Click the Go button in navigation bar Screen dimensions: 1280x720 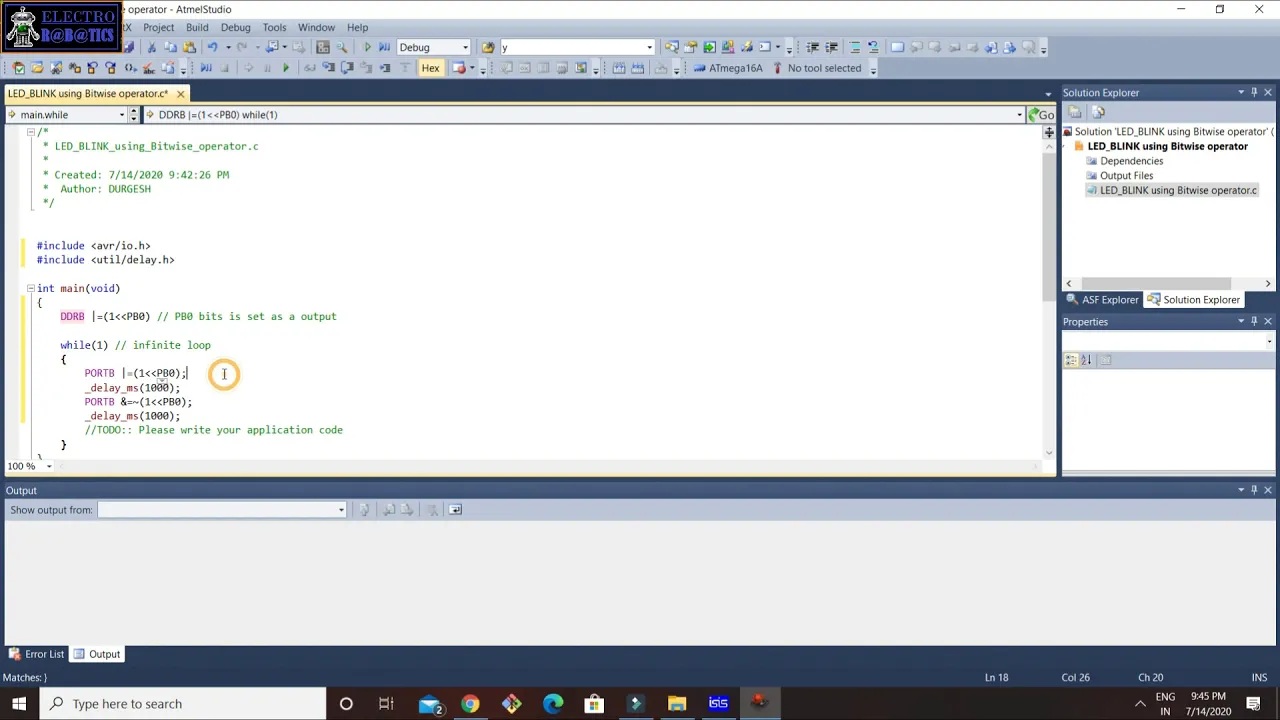point(1041,114)
